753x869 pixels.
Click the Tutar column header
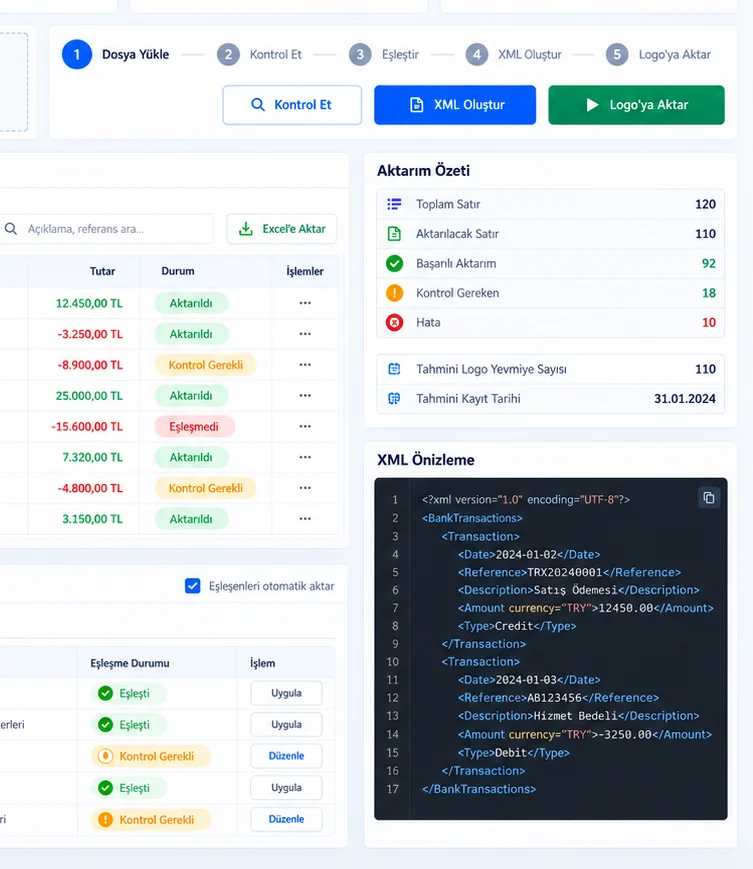(103, 271)
